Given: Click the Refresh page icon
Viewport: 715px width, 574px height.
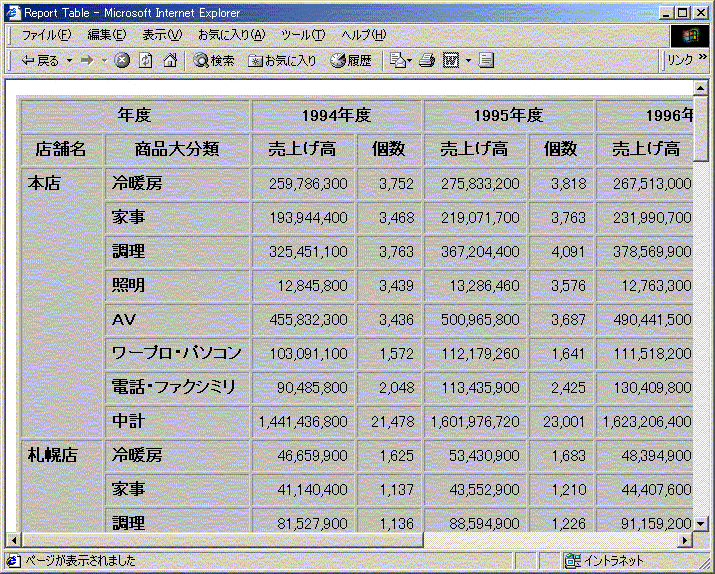Looking at the screenshot, I should [145, 60].
